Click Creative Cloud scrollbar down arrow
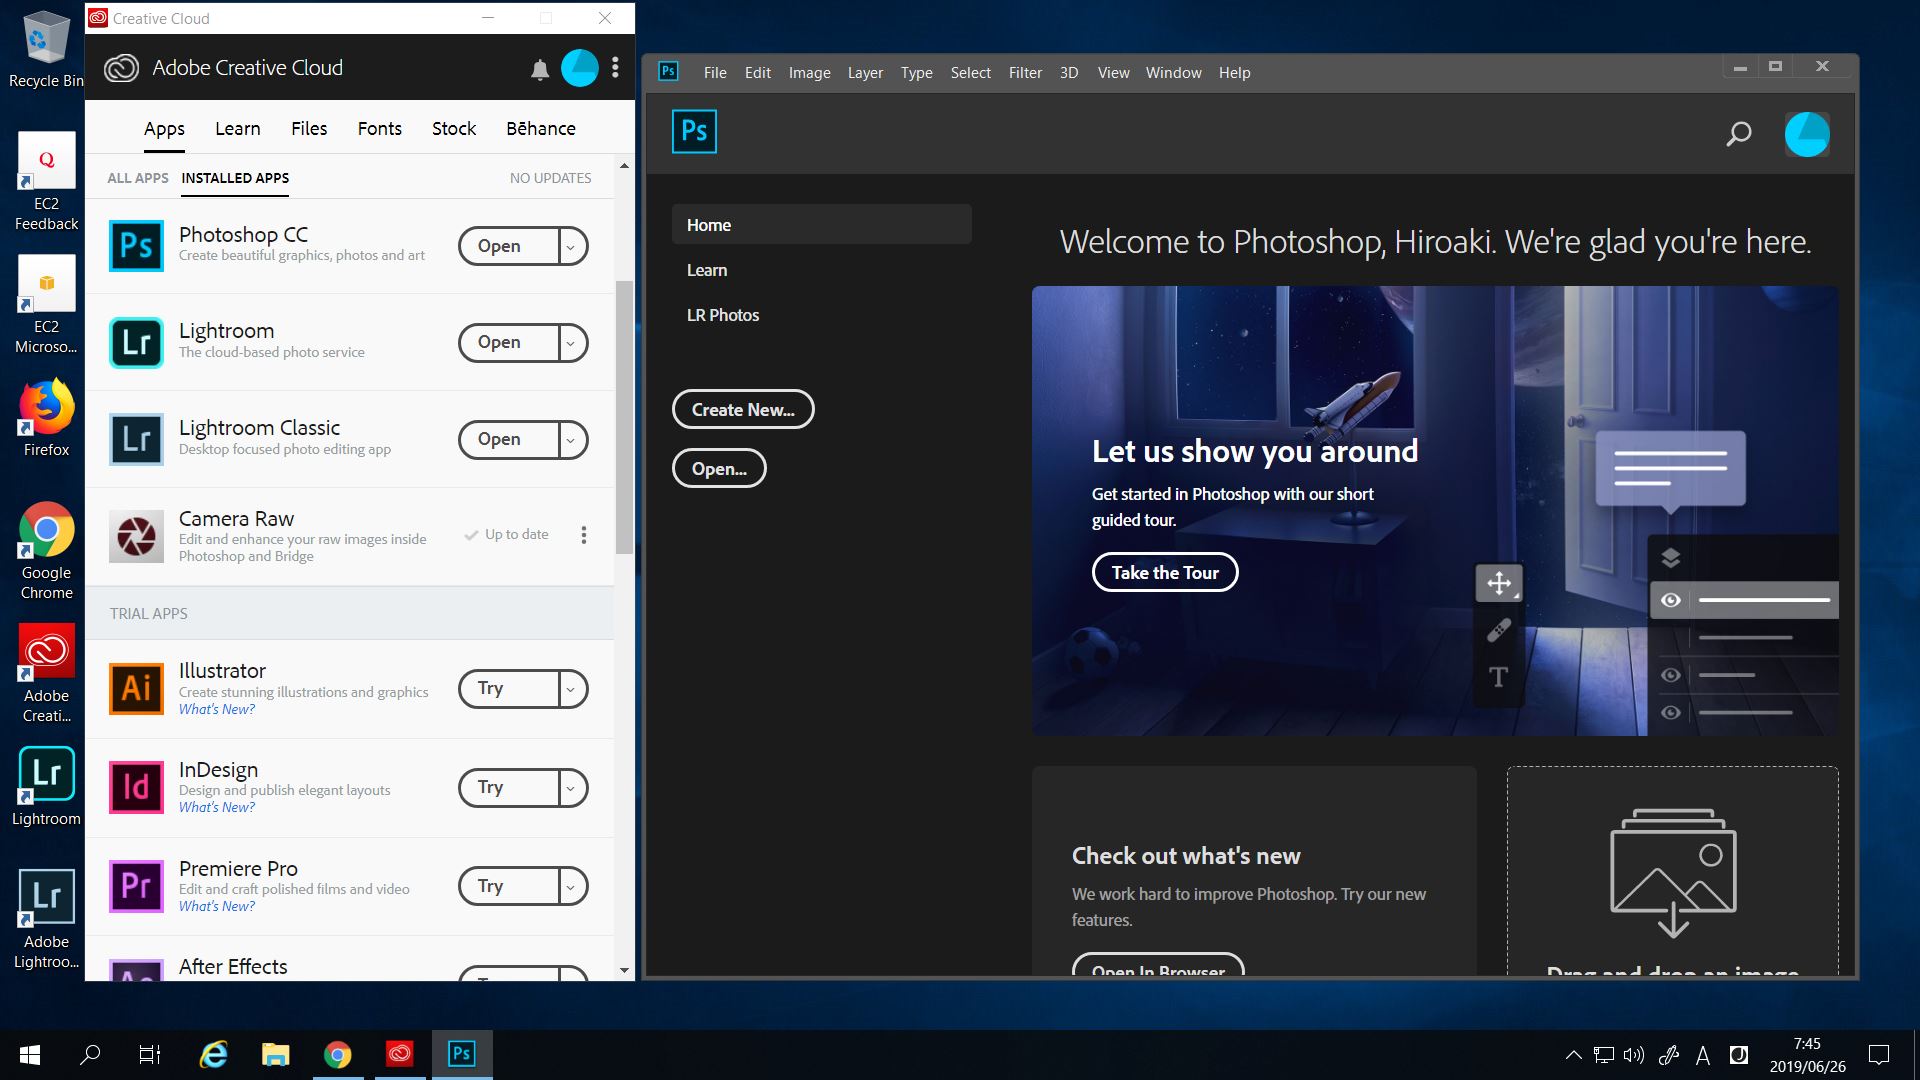 pyautogui.click(x=624, y=970)
